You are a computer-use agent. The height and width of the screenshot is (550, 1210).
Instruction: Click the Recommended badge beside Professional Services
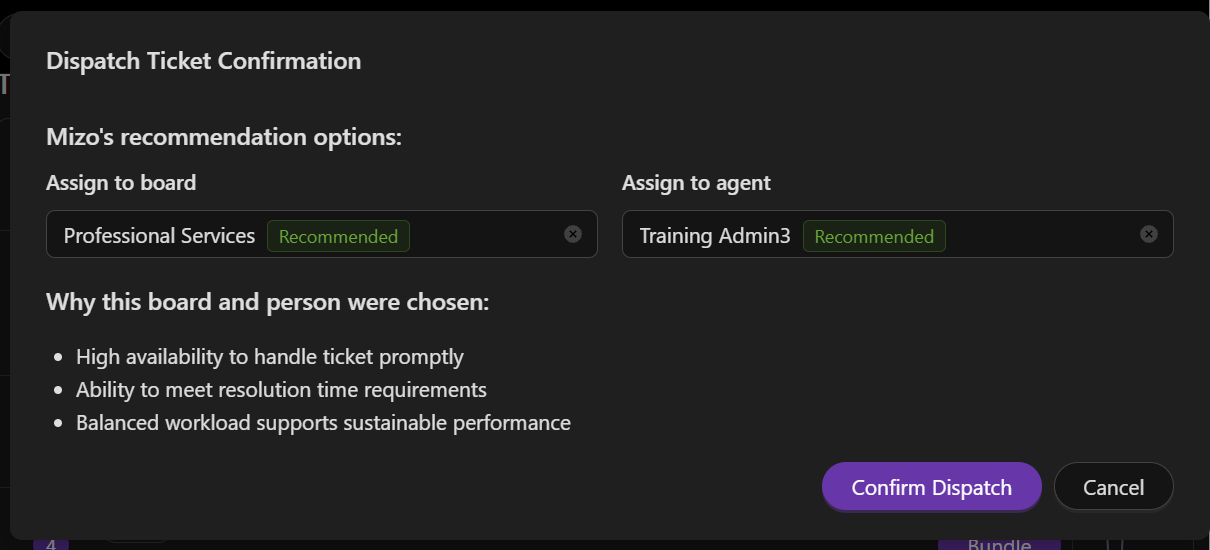pos(338,236)
